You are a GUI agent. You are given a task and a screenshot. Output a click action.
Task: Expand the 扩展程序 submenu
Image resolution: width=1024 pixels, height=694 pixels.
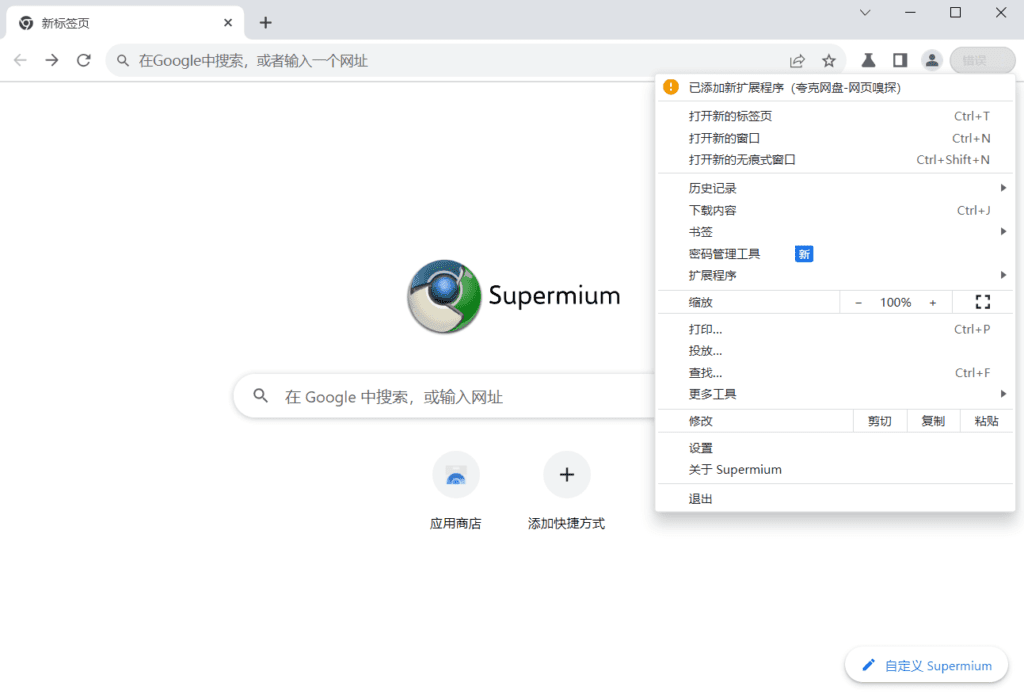tap(835, 276)
